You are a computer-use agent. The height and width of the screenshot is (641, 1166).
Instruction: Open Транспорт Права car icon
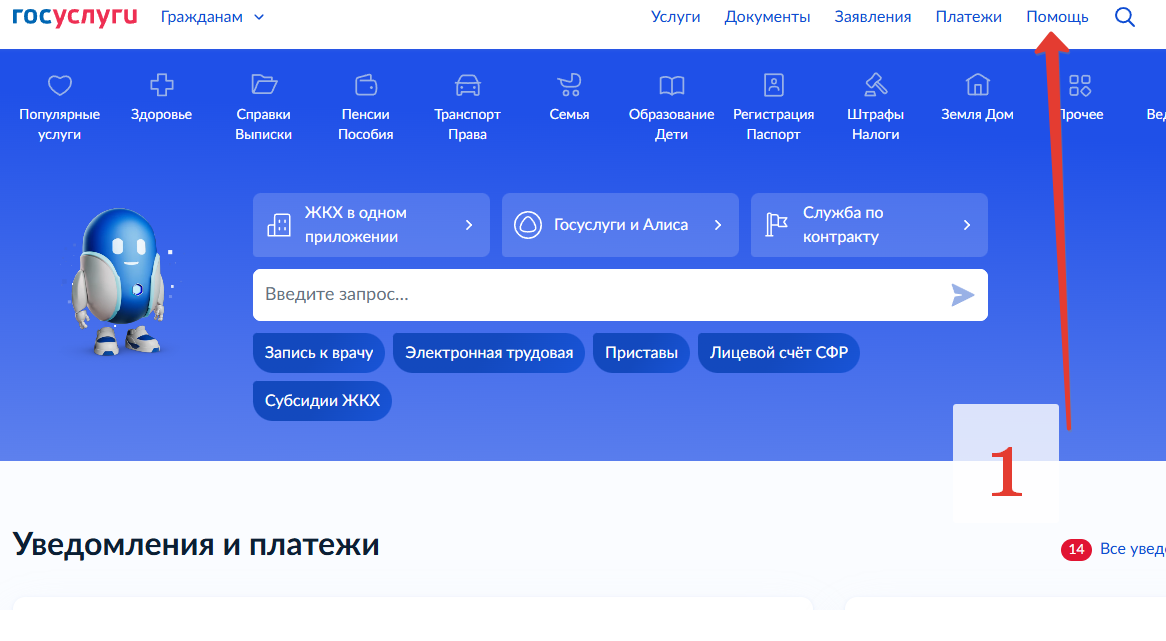point(468,85)
